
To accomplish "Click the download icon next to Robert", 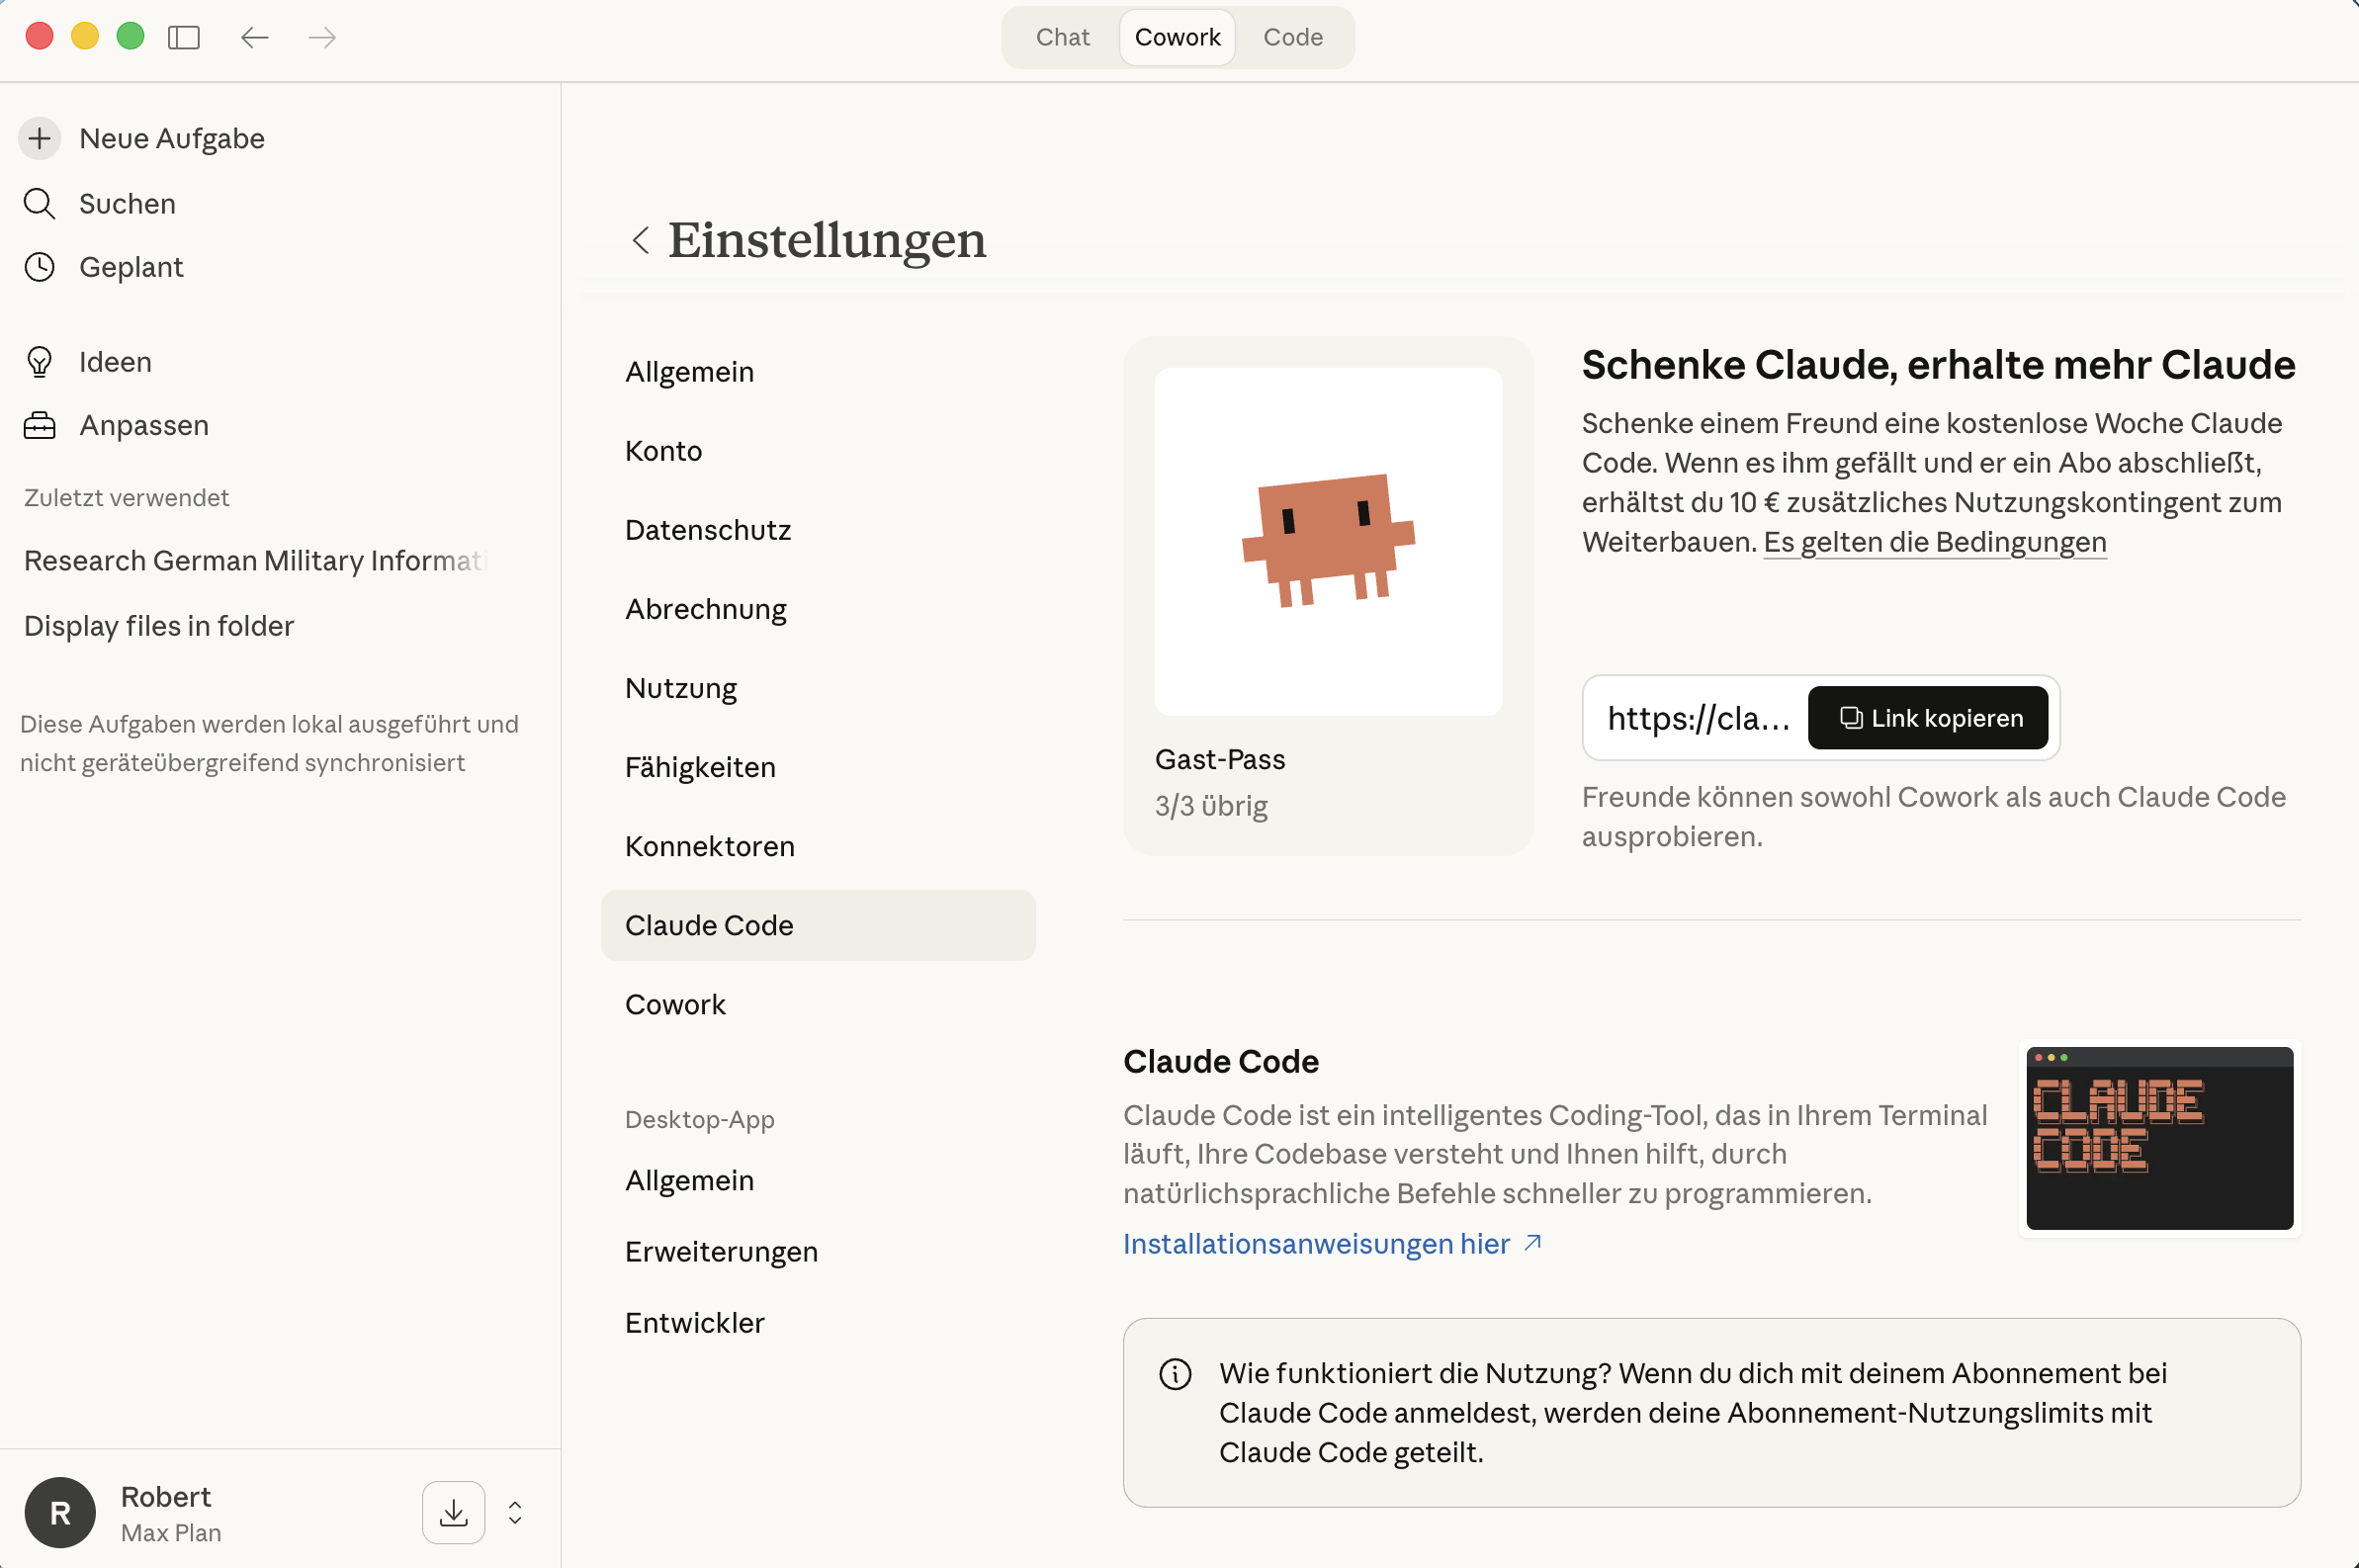I will tap(453, 1512).
